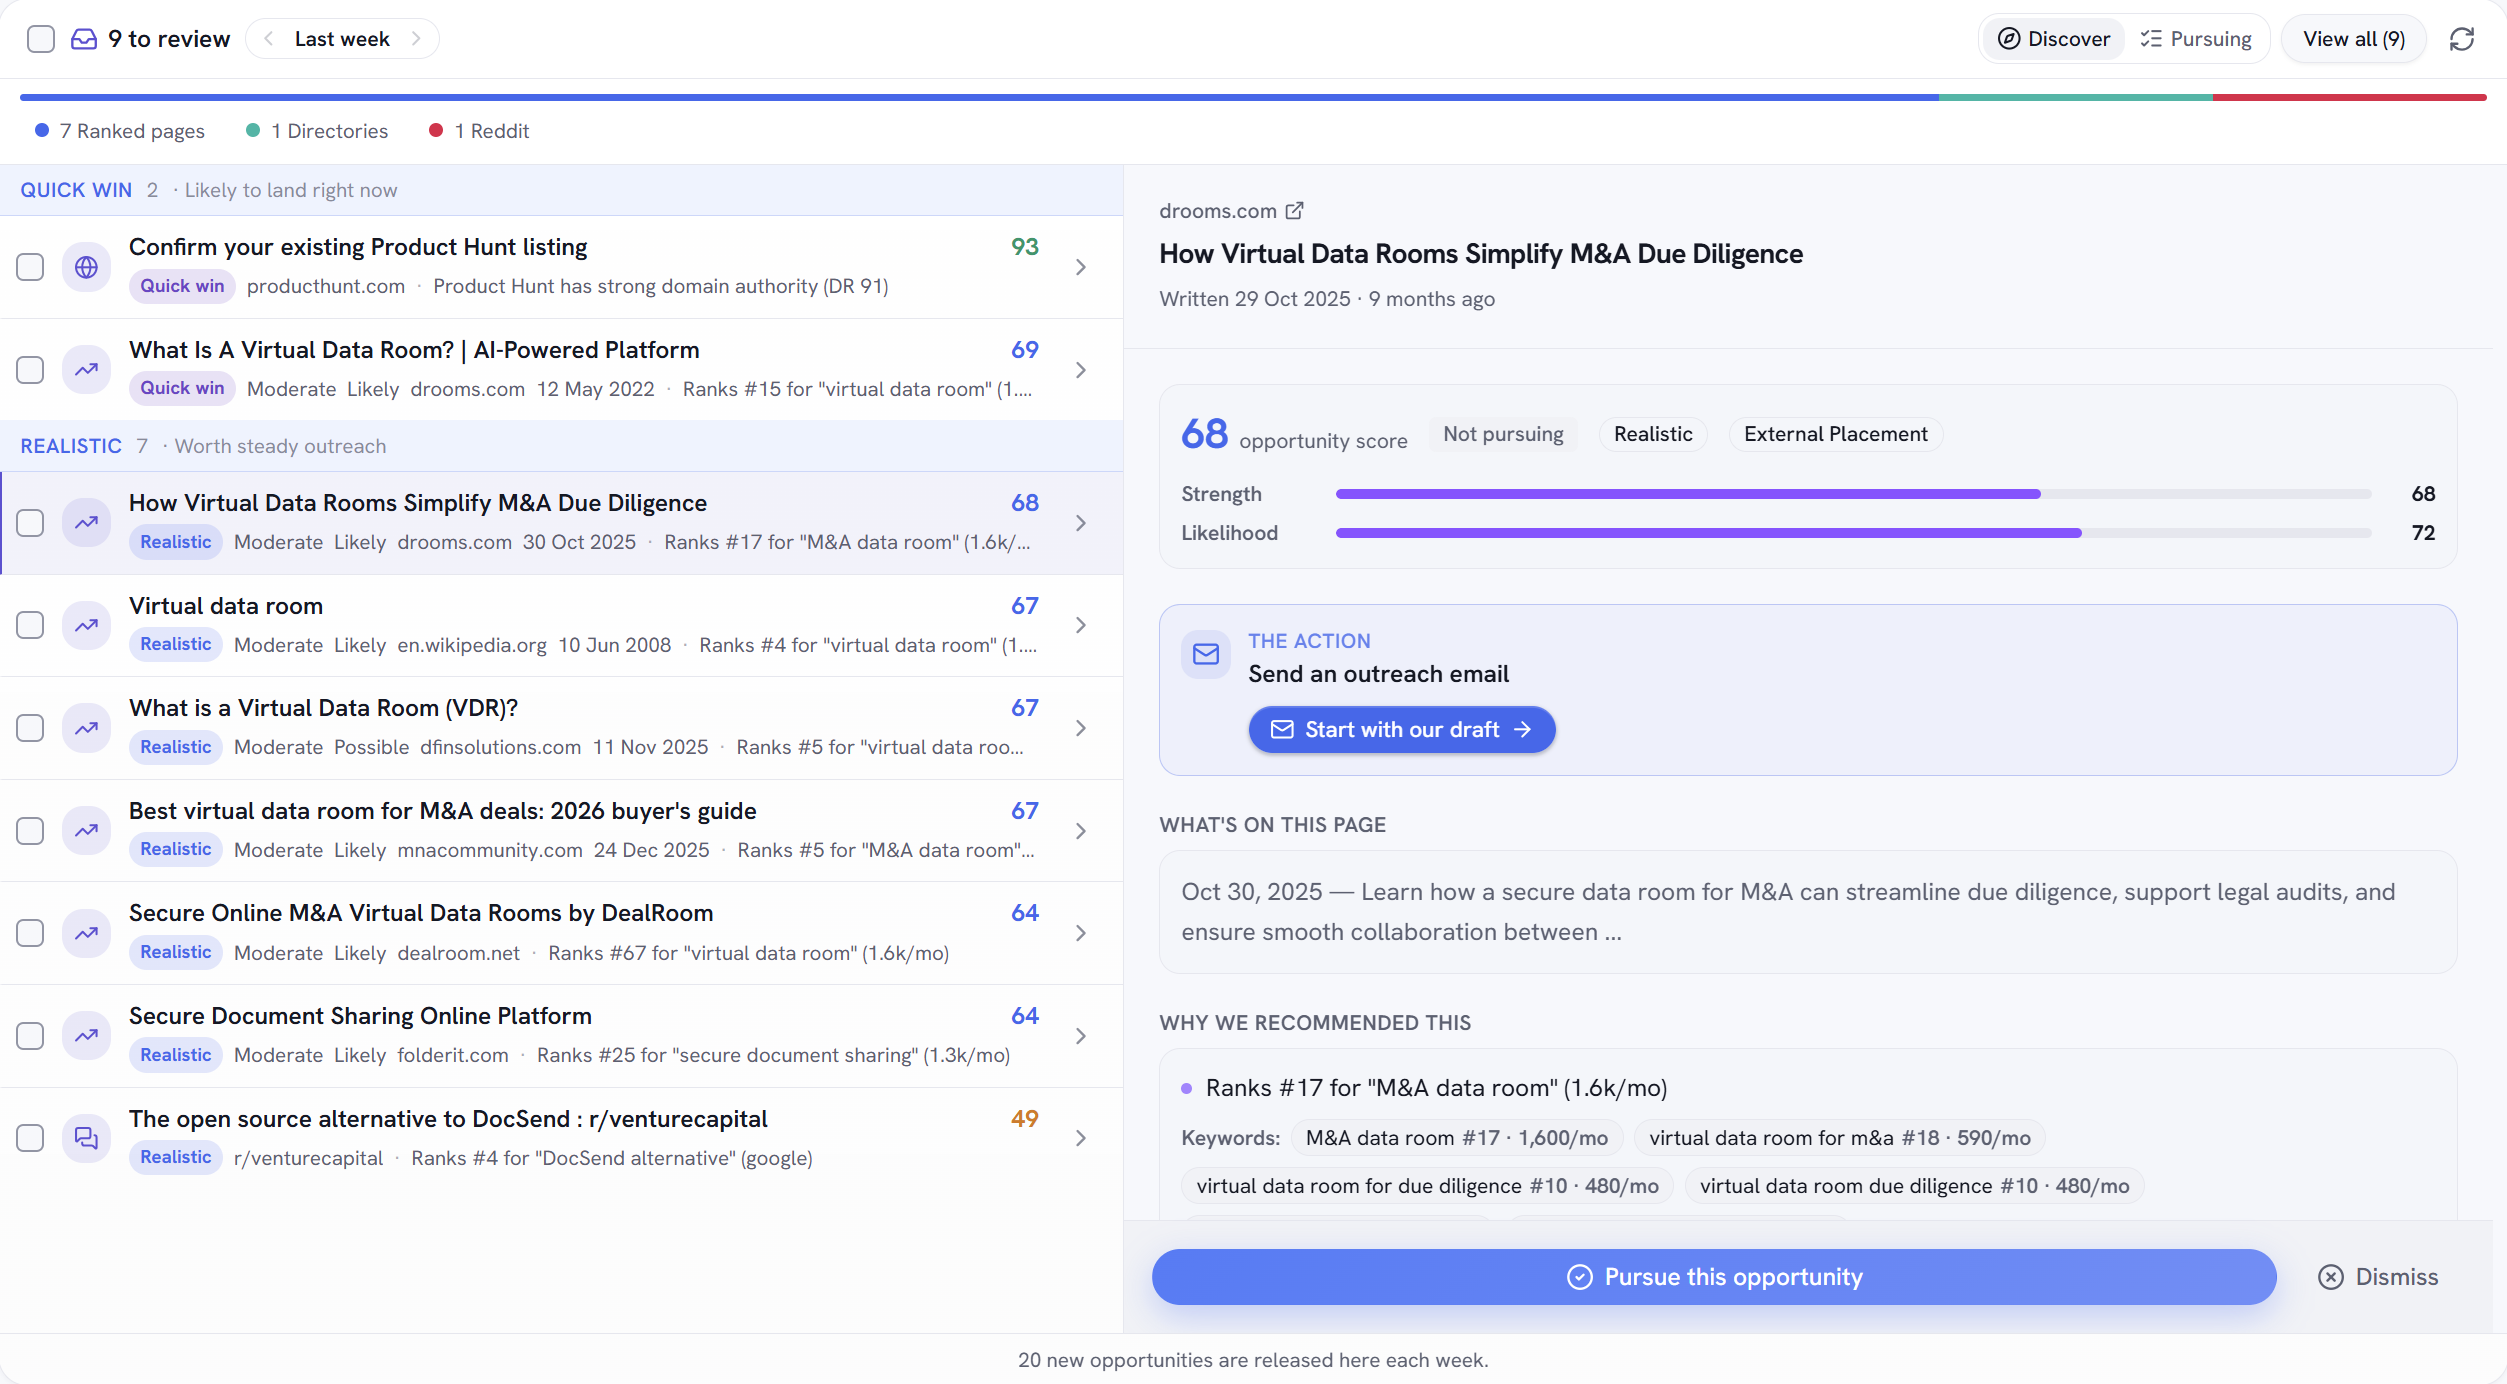The image size is (2507, 1384).
Task: Click the 'virtual data room due diligence #10' chip
Action: pos(1915,1186)
